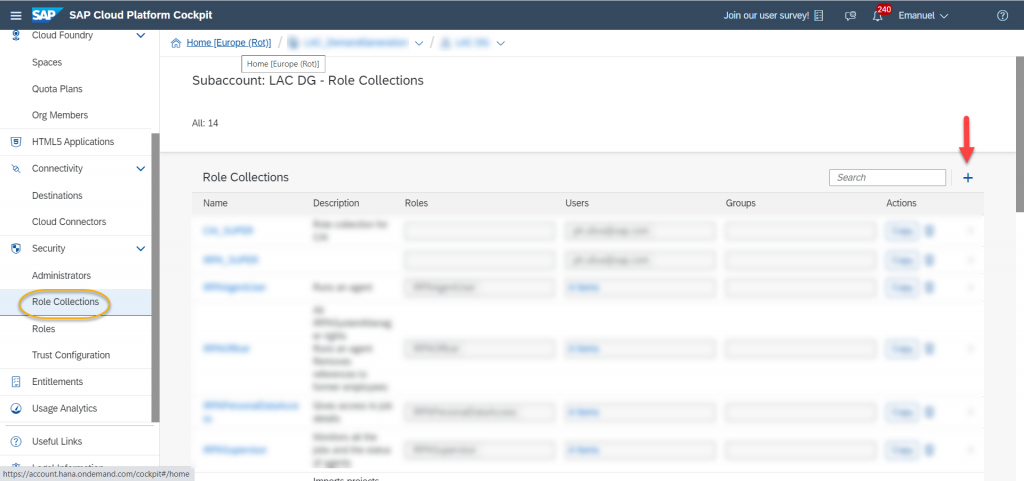The image size is (1024, 481).
Task: Click the 'SAP Cloud Platform Cockpit' title
Action: coord(141,15)
